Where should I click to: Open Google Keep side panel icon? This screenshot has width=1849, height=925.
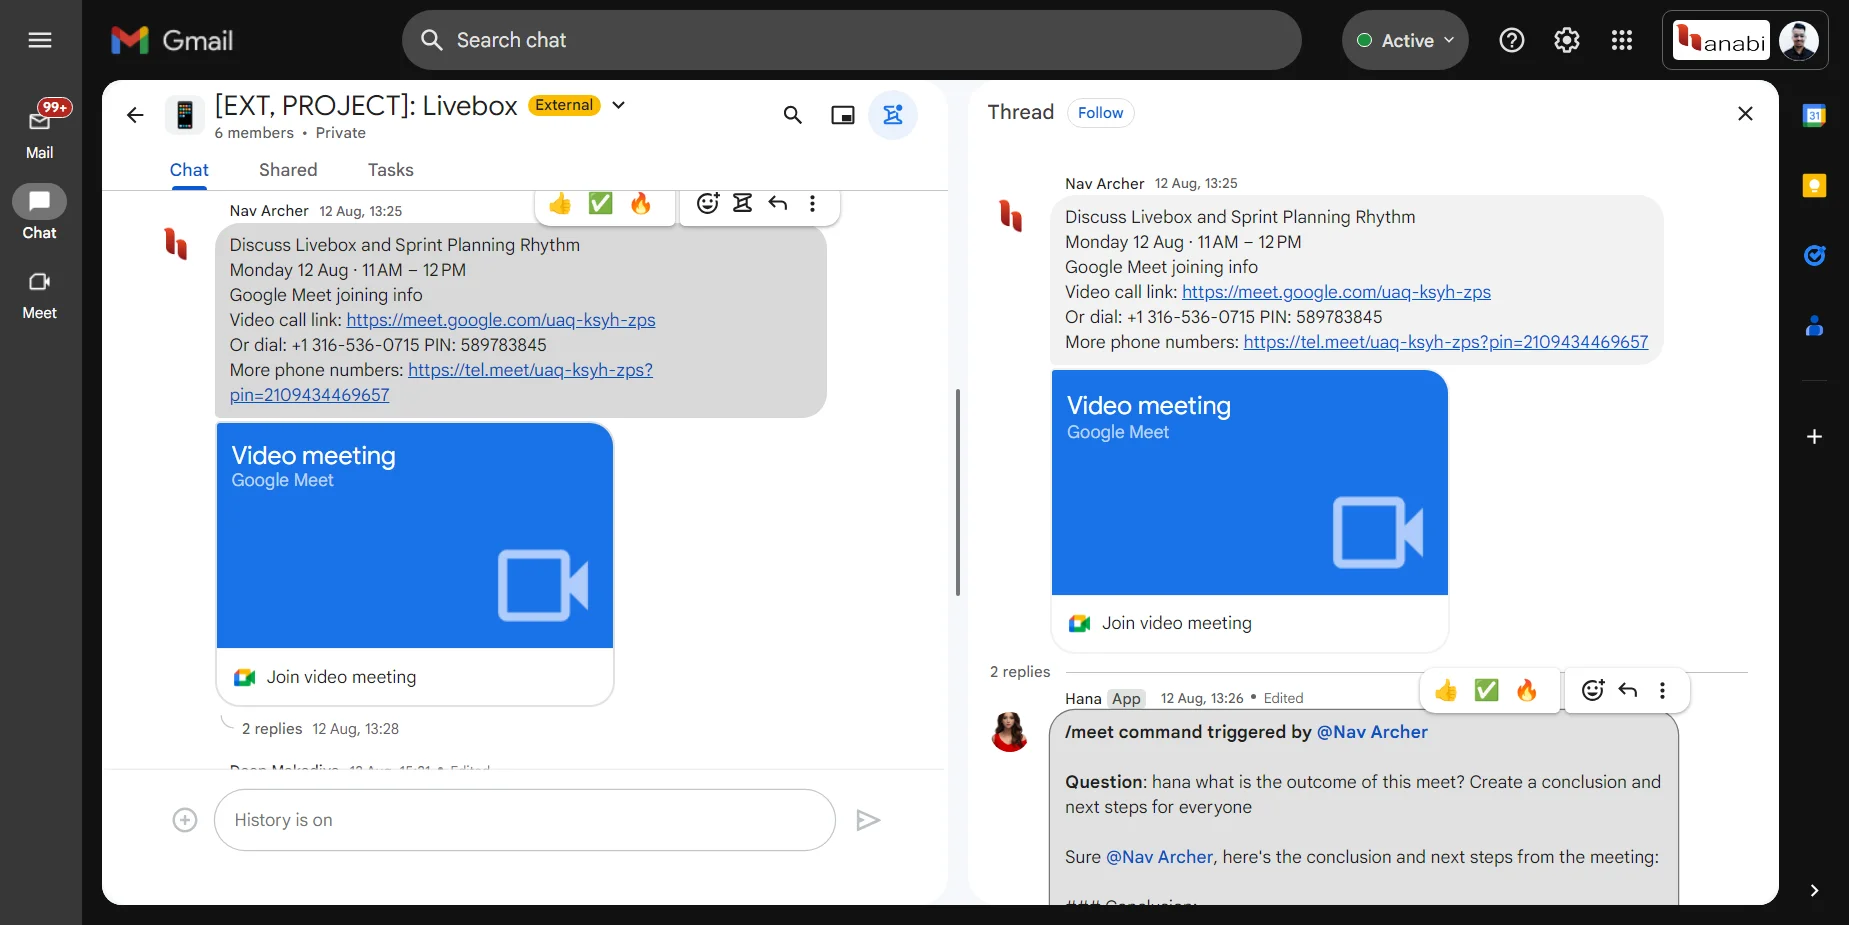[x=1814, y=186]
